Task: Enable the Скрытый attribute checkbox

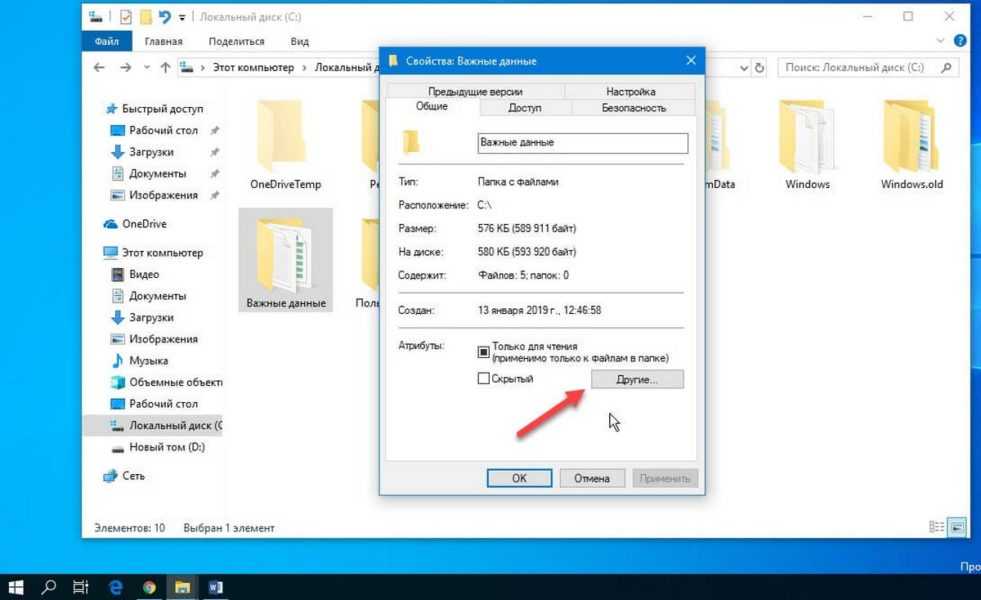Action: [x=484, y=379]
